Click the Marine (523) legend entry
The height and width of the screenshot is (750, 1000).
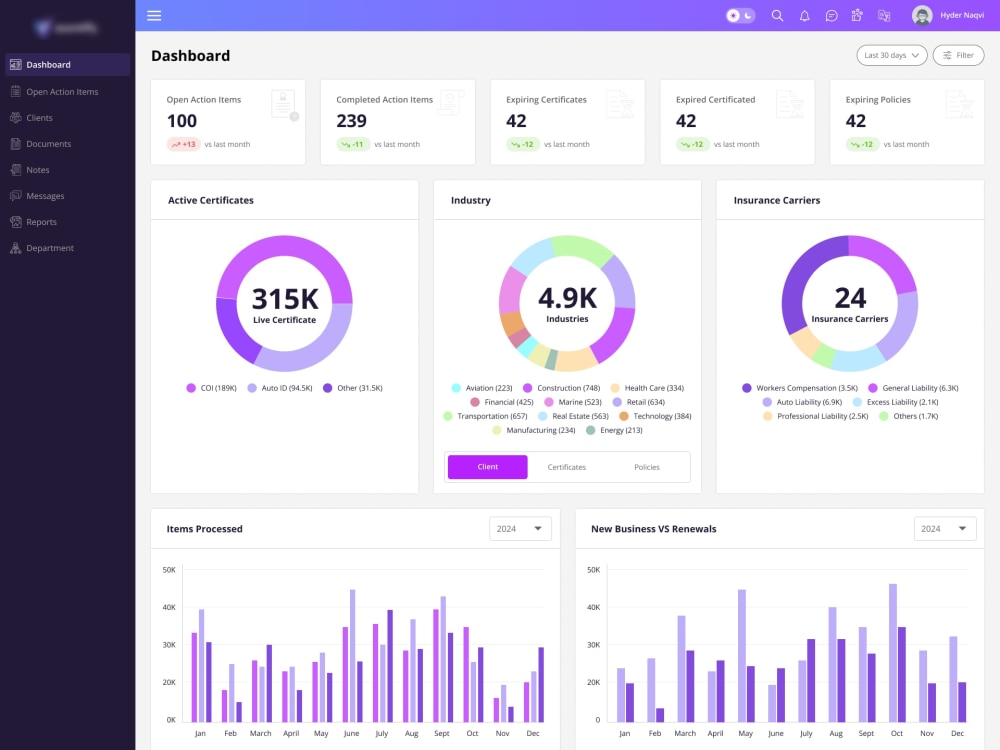point(573,402)
